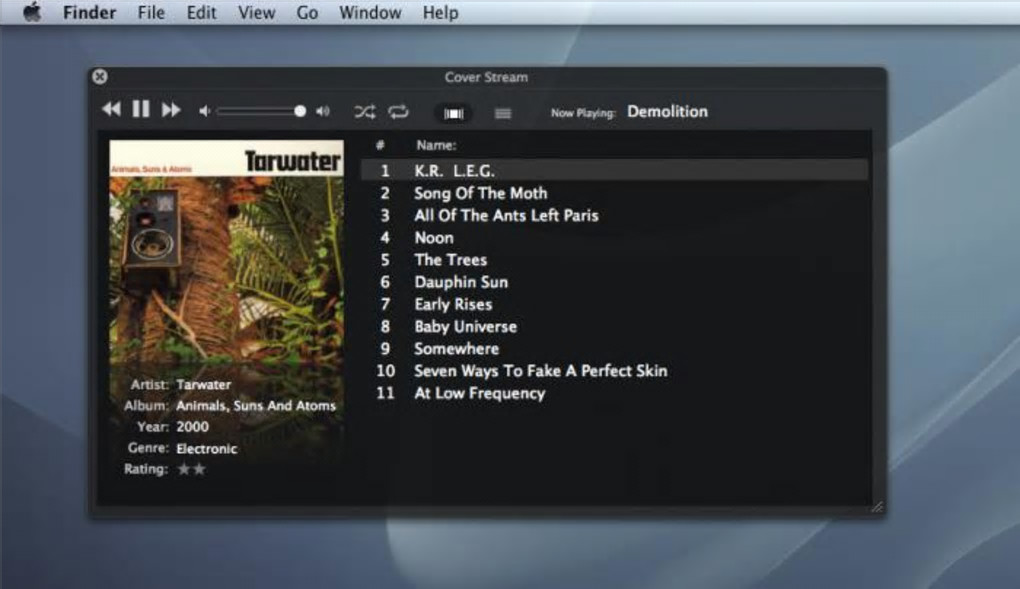1020x589 pixels.
Task: Adjust the volume slider knob
Action: pos(300,111)
